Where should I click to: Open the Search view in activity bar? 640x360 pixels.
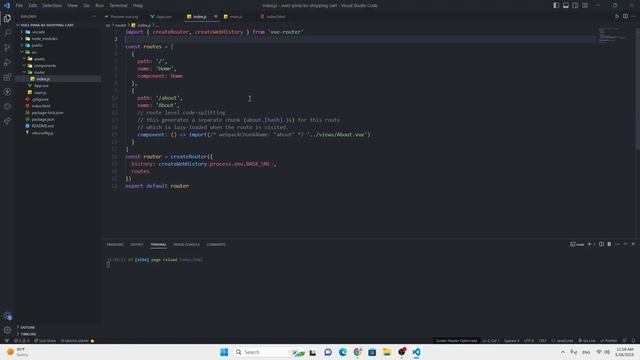[x=7, y=33]
